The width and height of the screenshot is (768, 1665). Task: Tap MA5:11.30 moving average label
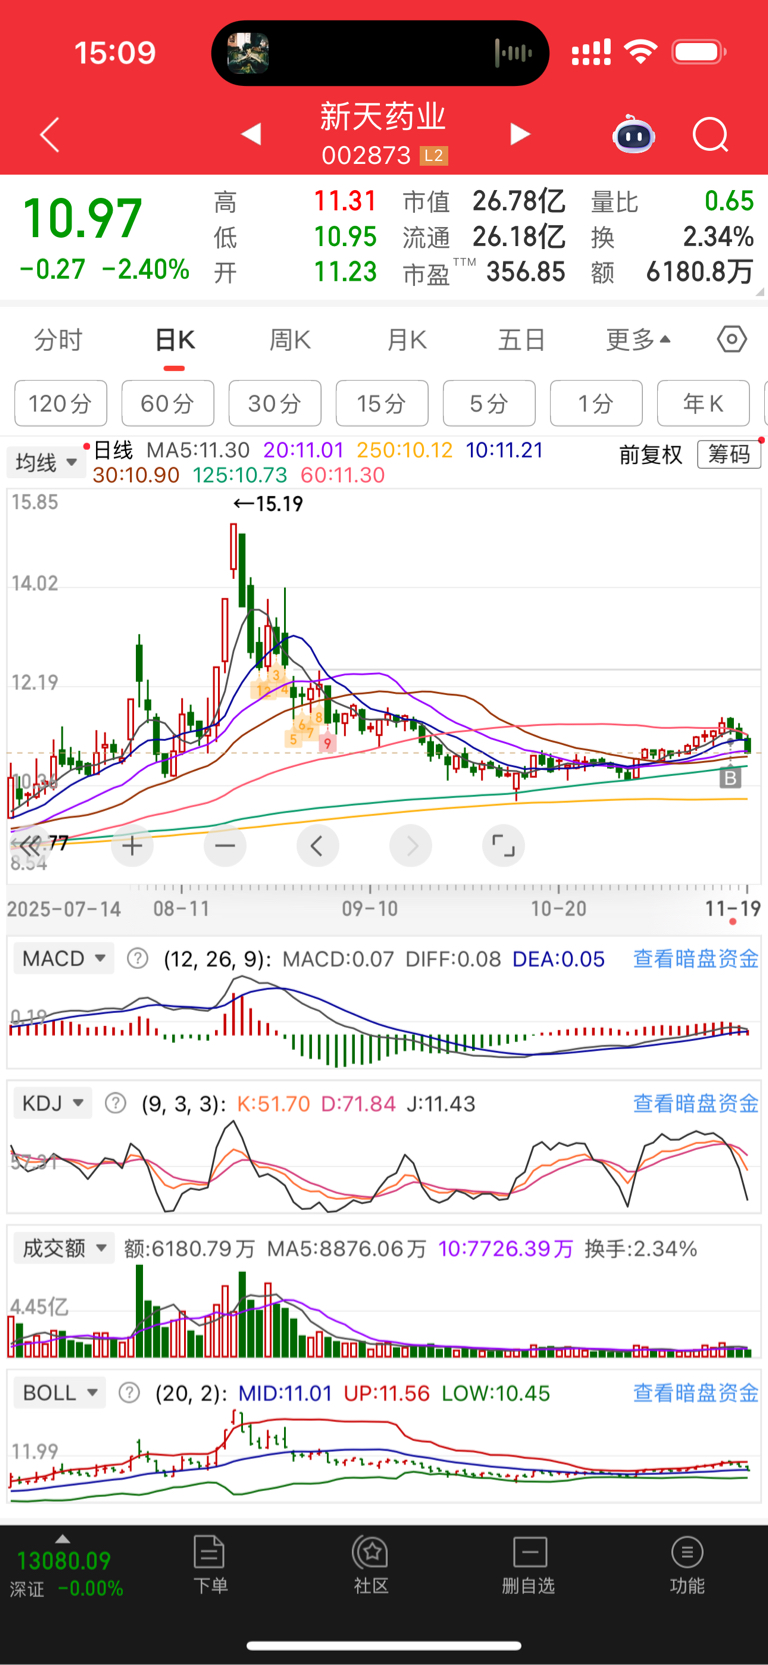(x=198, y=450)
